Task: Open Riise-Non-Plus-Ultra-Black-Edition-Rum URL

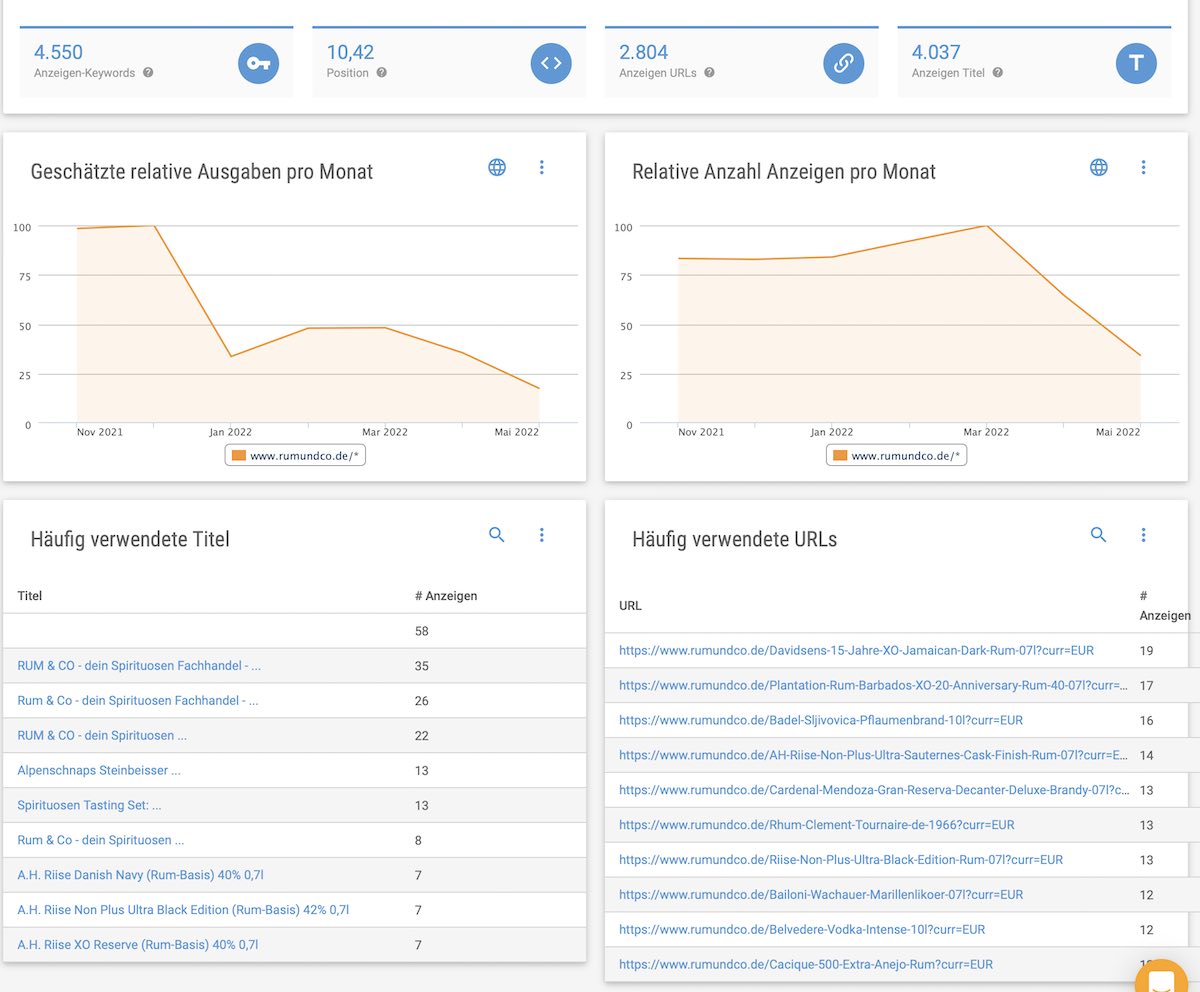Action: 841,860
